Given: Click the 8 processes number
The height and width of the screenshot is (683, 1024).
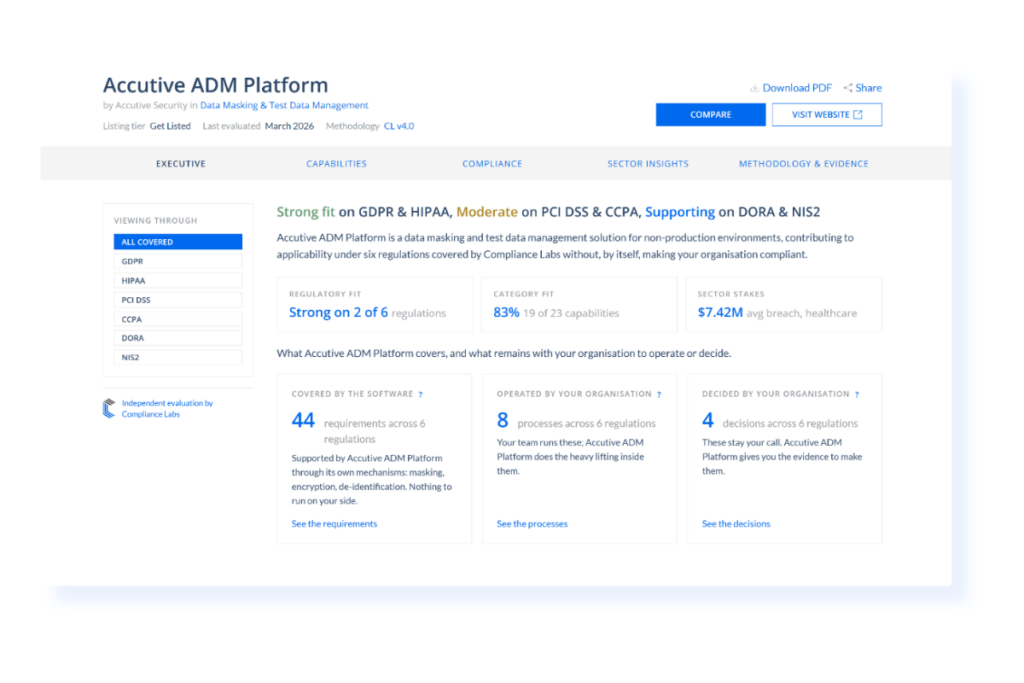Looking at the screenshot, I should [502, 421].
